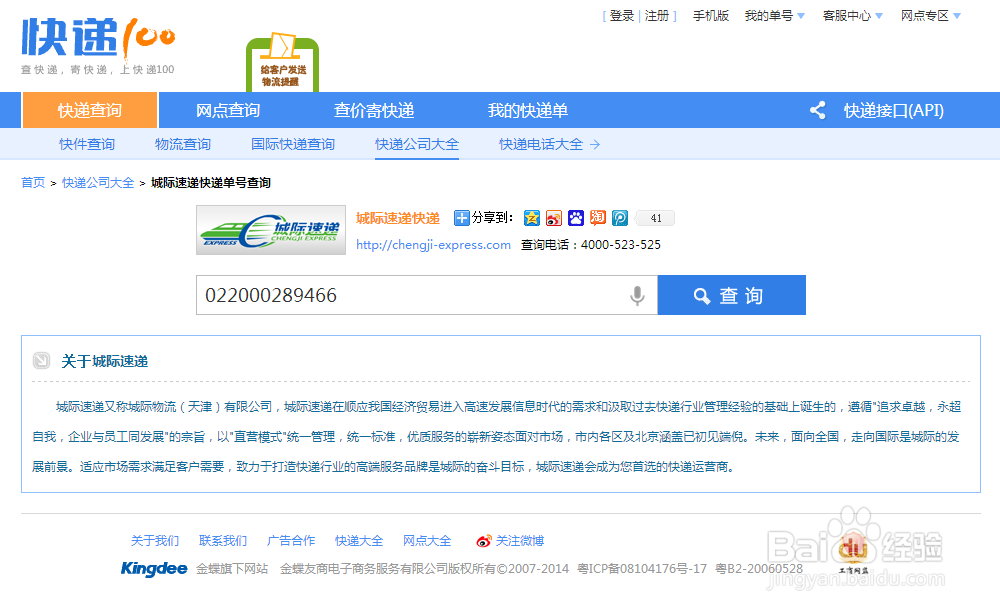Select the 网点查询 main tab

(228, 110)
